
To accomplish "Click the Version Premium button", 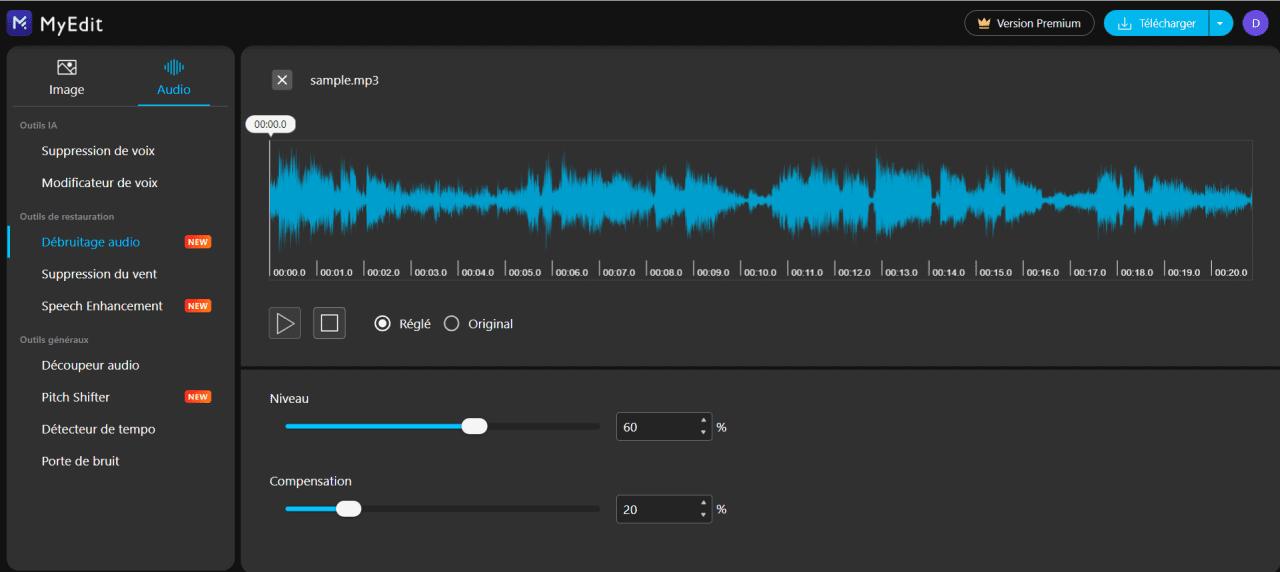I will 1029,23.
